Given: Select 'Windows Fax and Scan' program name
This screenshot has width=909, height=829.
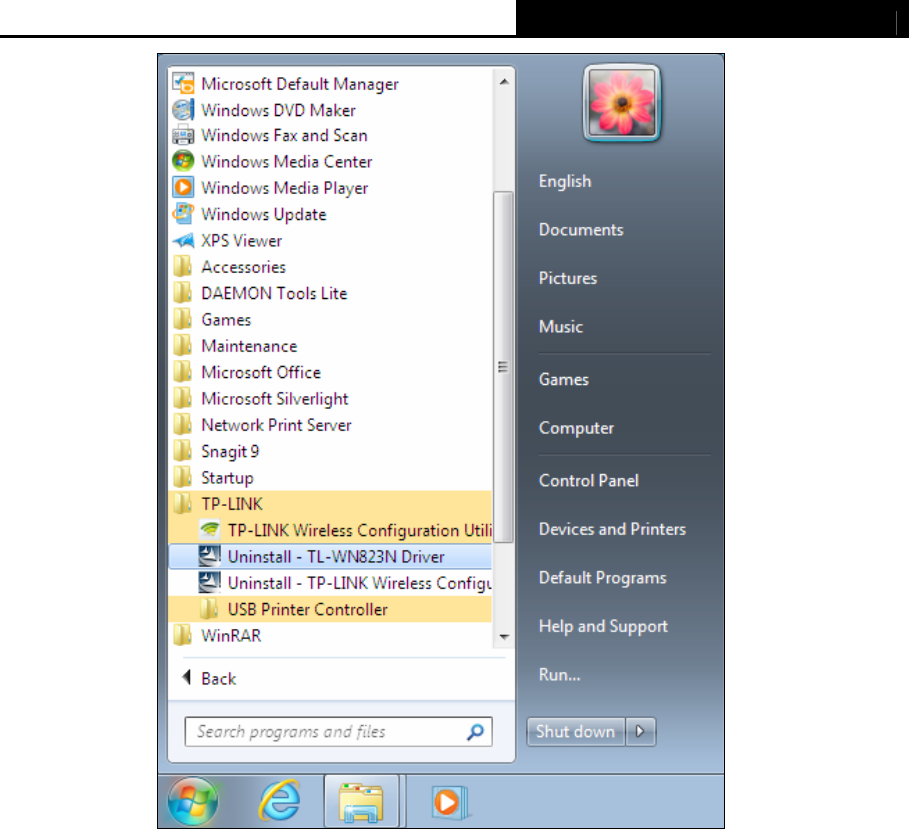Looking at the screenshot, I should point(284,135).
